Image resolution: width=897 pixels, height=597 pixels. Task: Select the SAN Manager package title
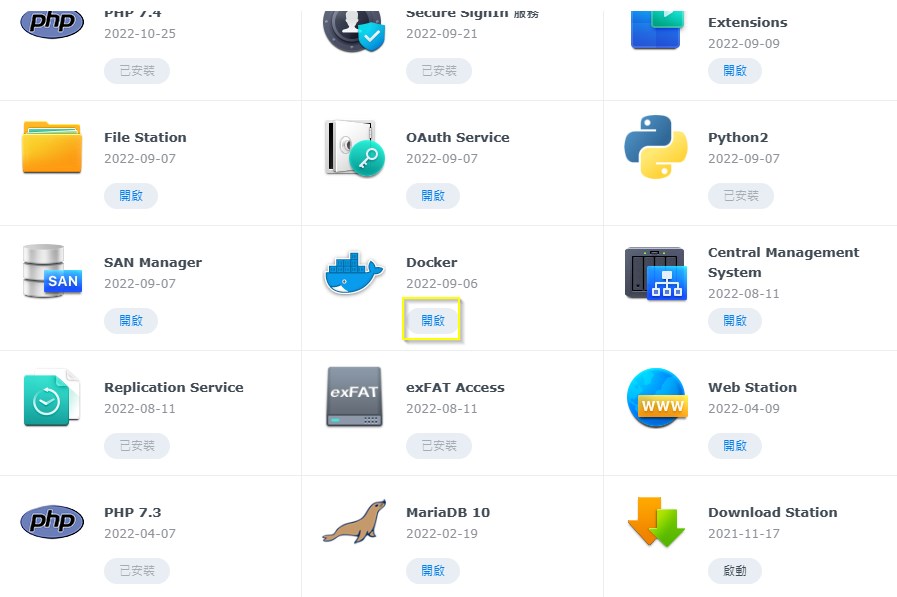pos(153,262)
